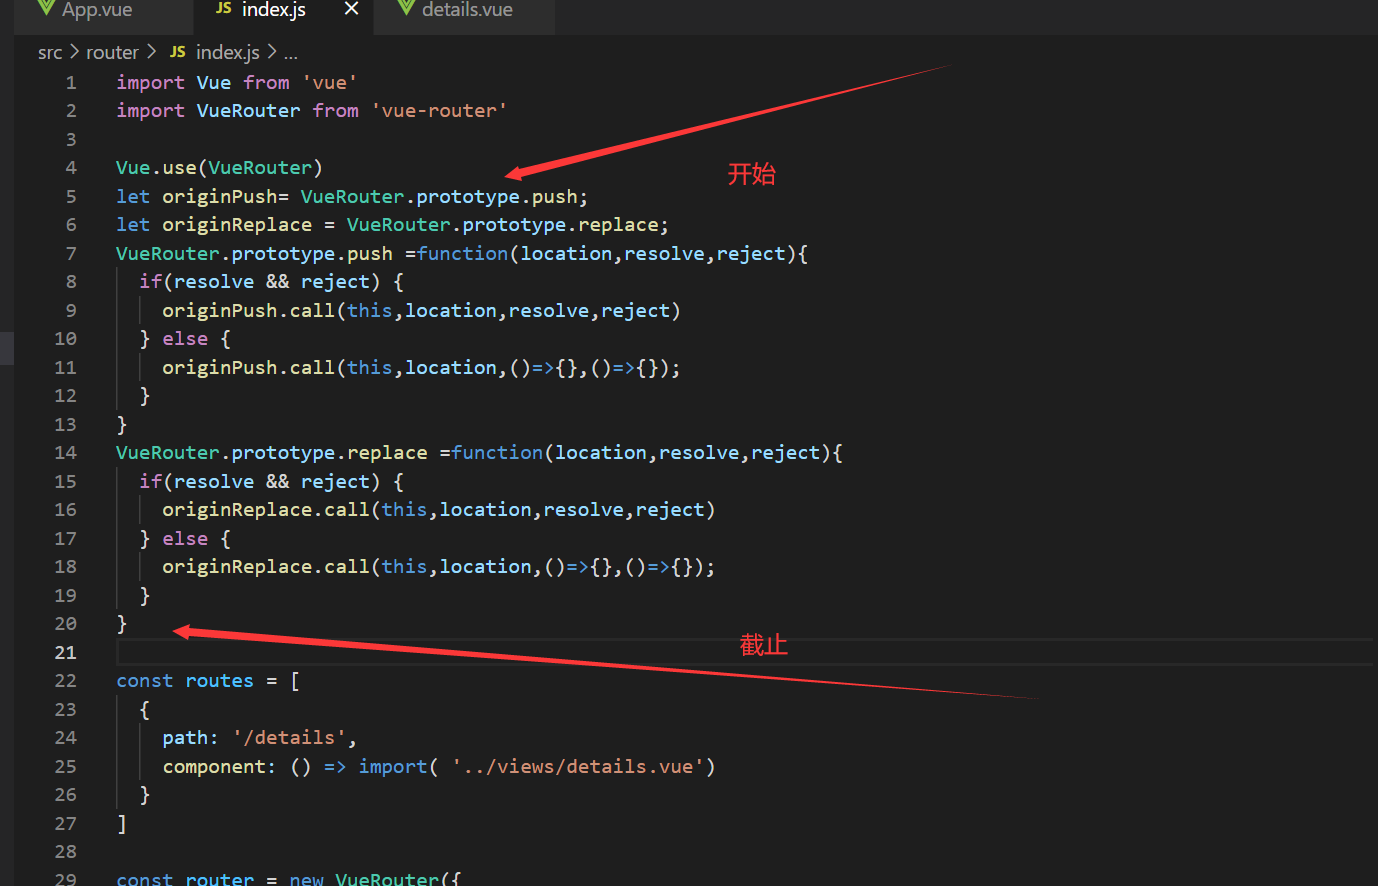Click line number 22 in the gutter
The width and height of the screenshot is (1378, 886).
point(65,681)
